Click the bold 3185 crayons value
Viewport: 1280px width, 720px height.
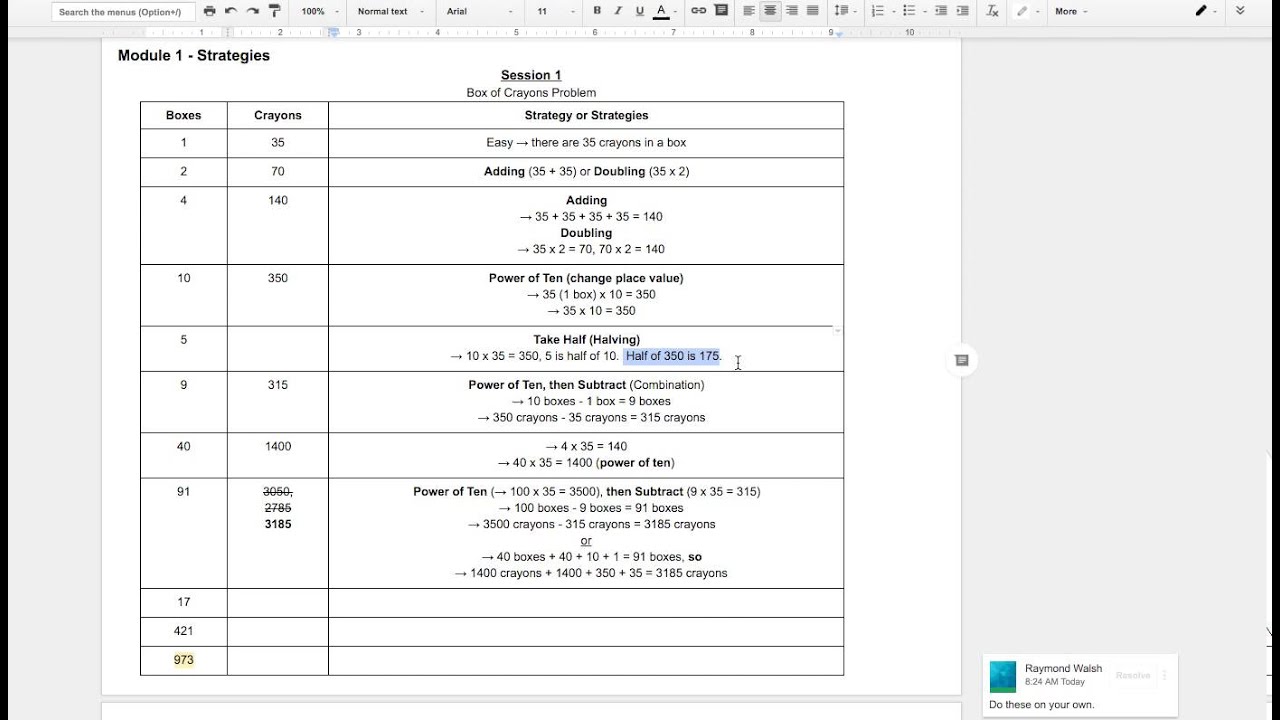click(278, 524)
